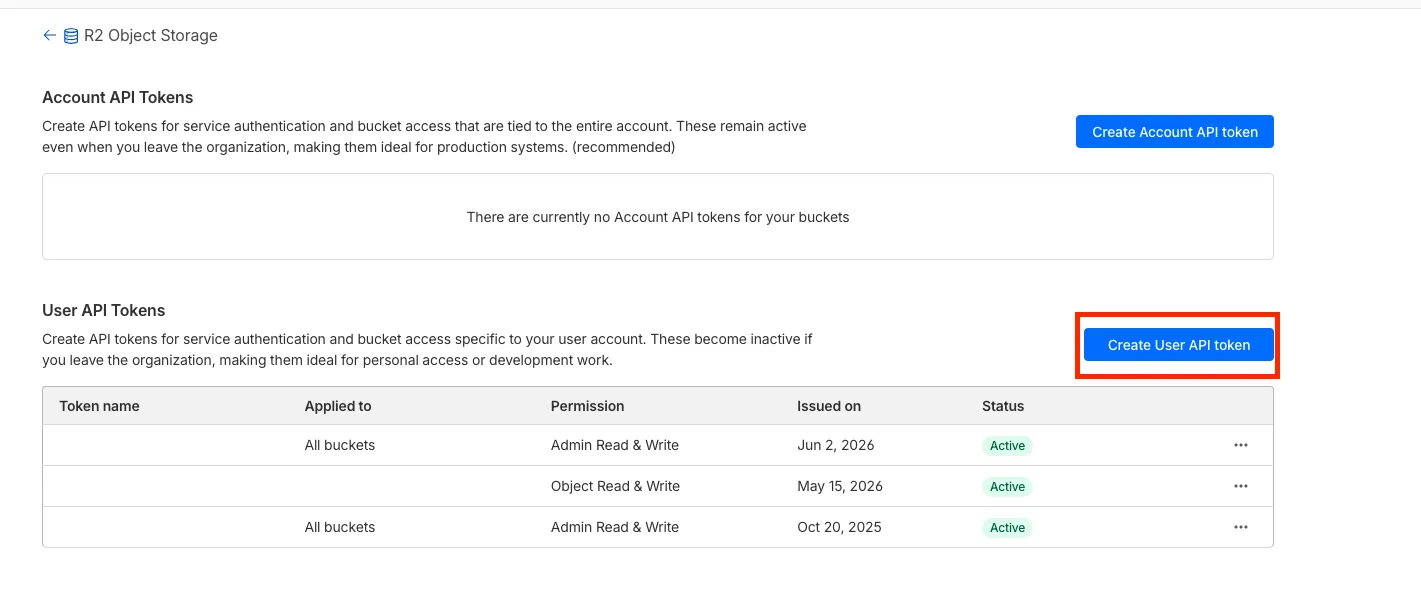The image size is (1421, 592).
Task: Click Admin Read & Write in Jun 2 row
Action: coord(615,445)
